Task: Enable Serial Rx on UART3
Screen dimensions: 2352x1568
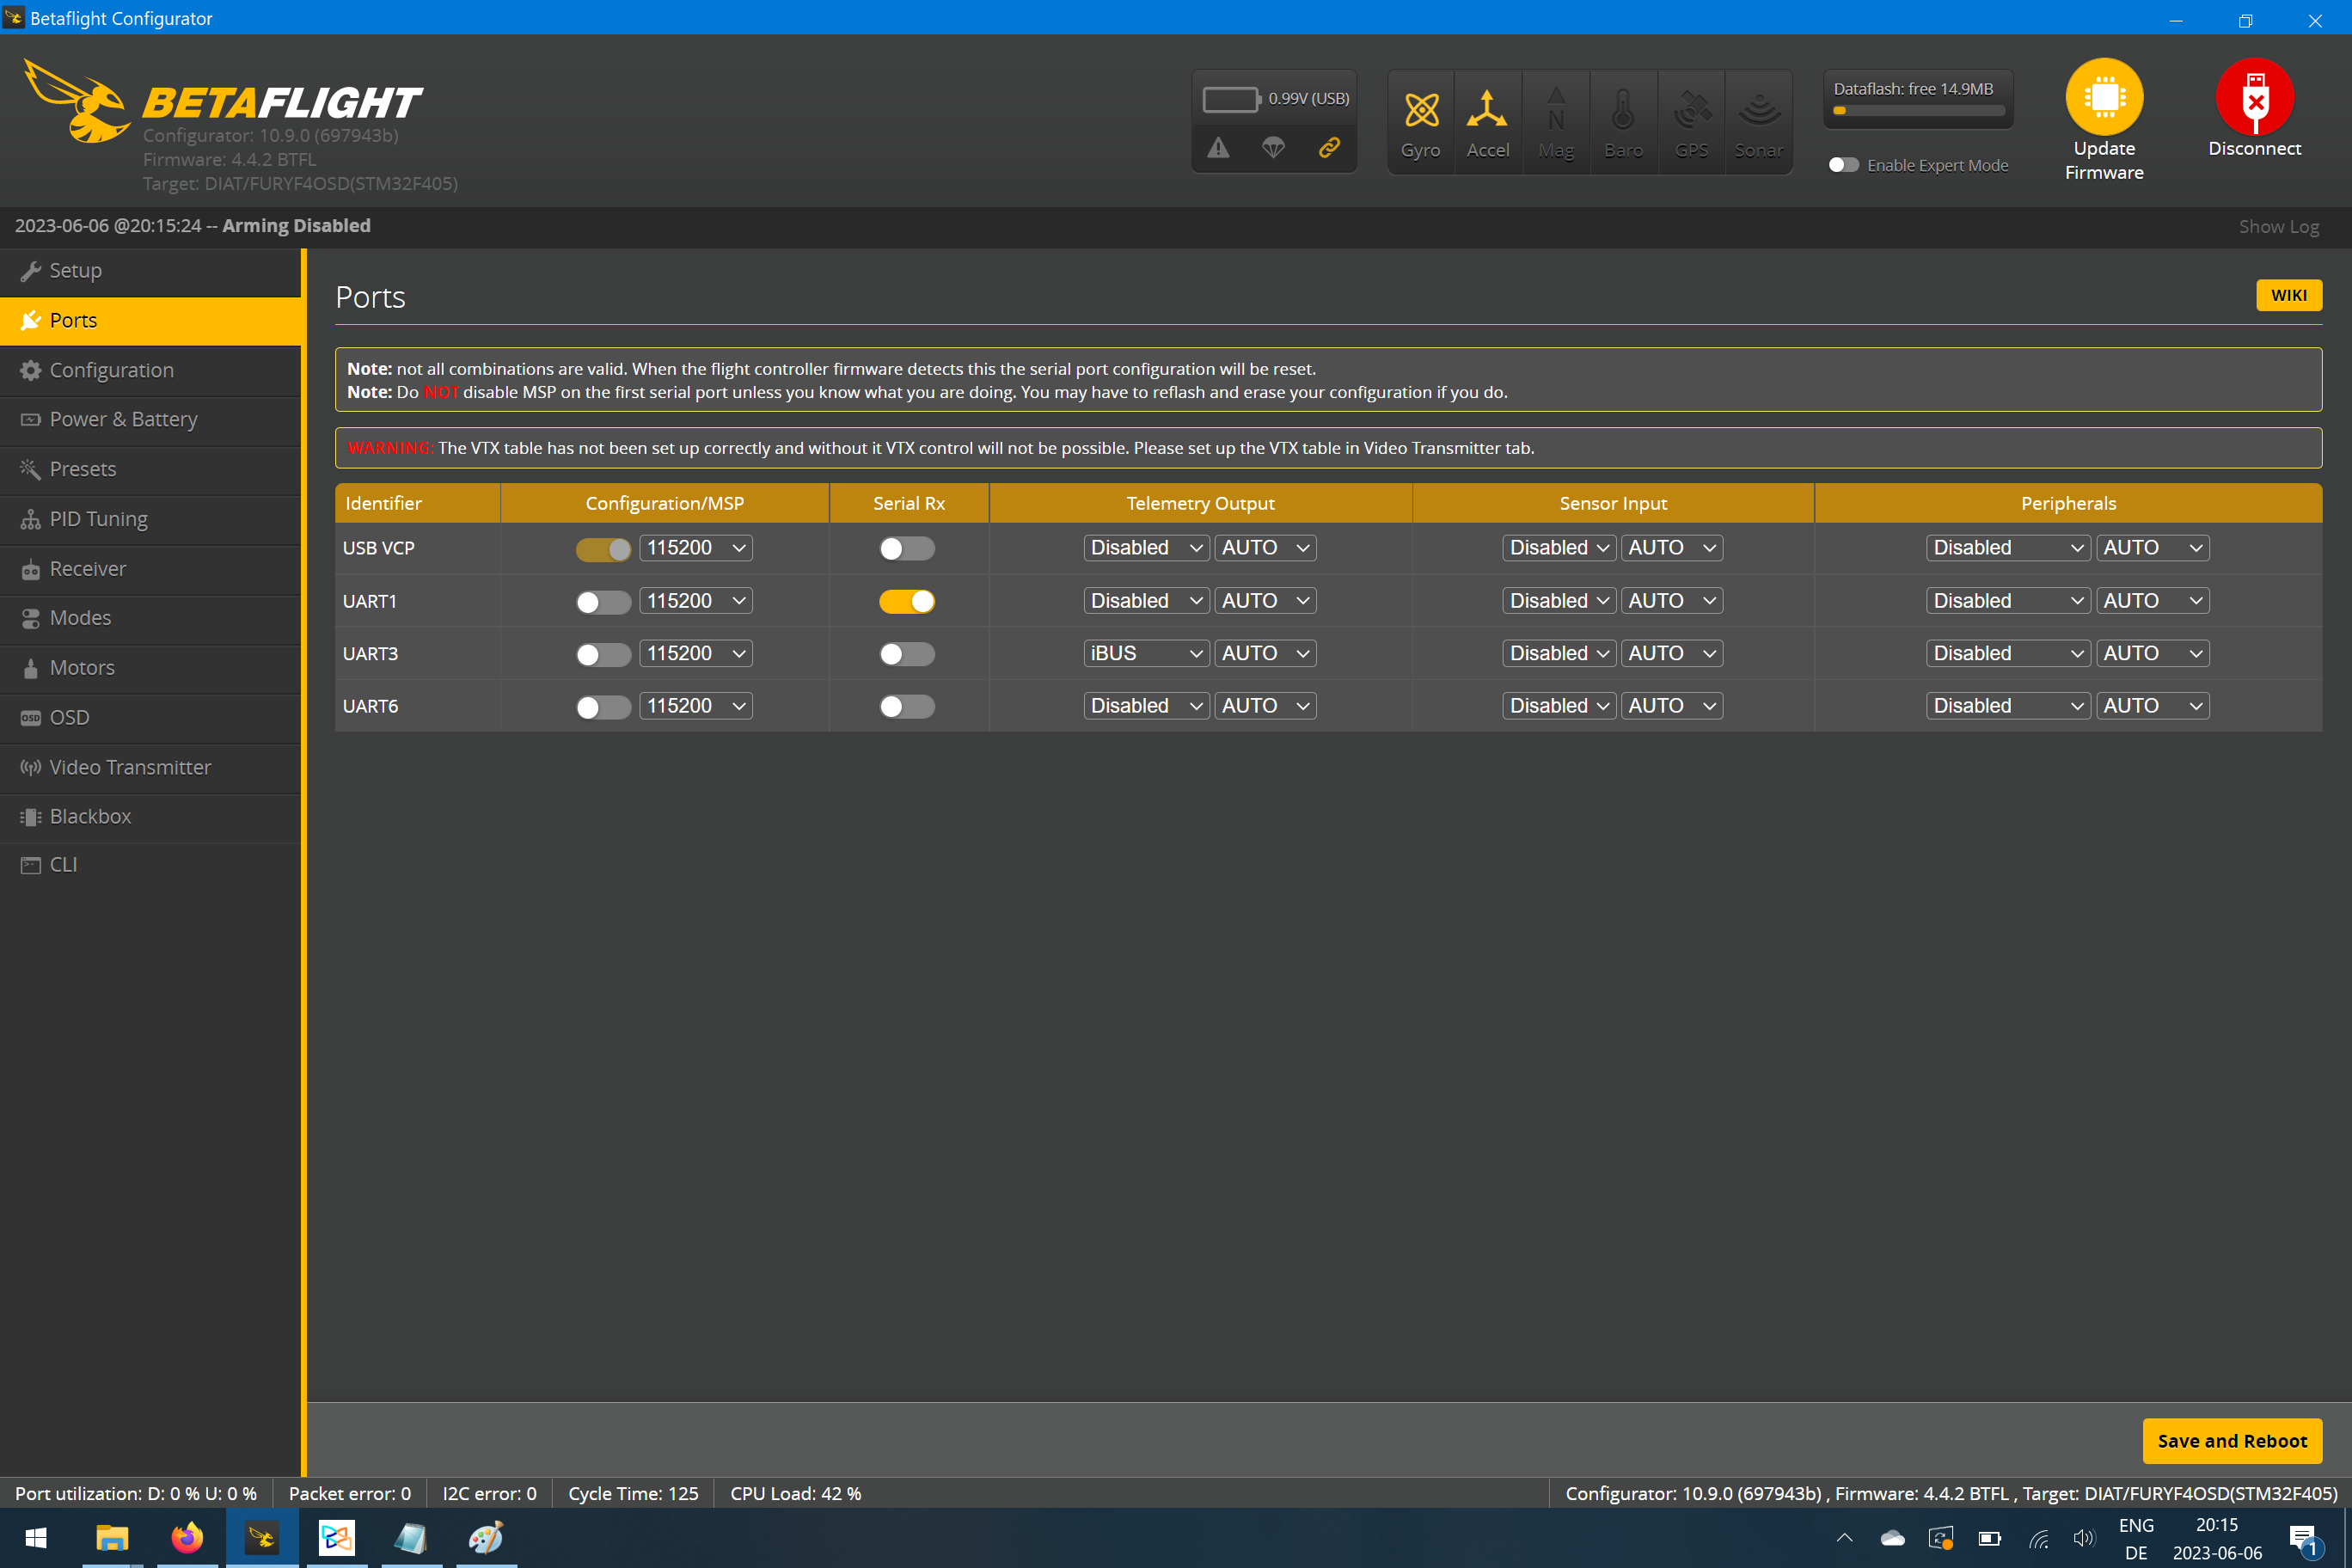Action: point(907,653)
